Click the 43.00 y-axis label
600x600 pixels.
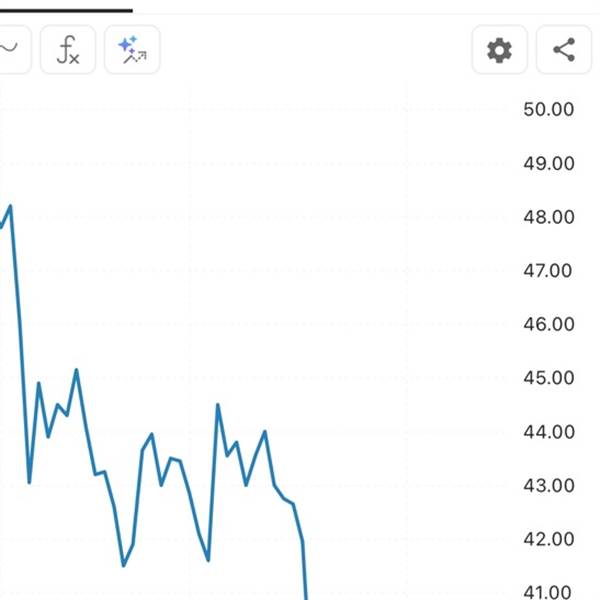pyautogui.click(x=549, y=486)
